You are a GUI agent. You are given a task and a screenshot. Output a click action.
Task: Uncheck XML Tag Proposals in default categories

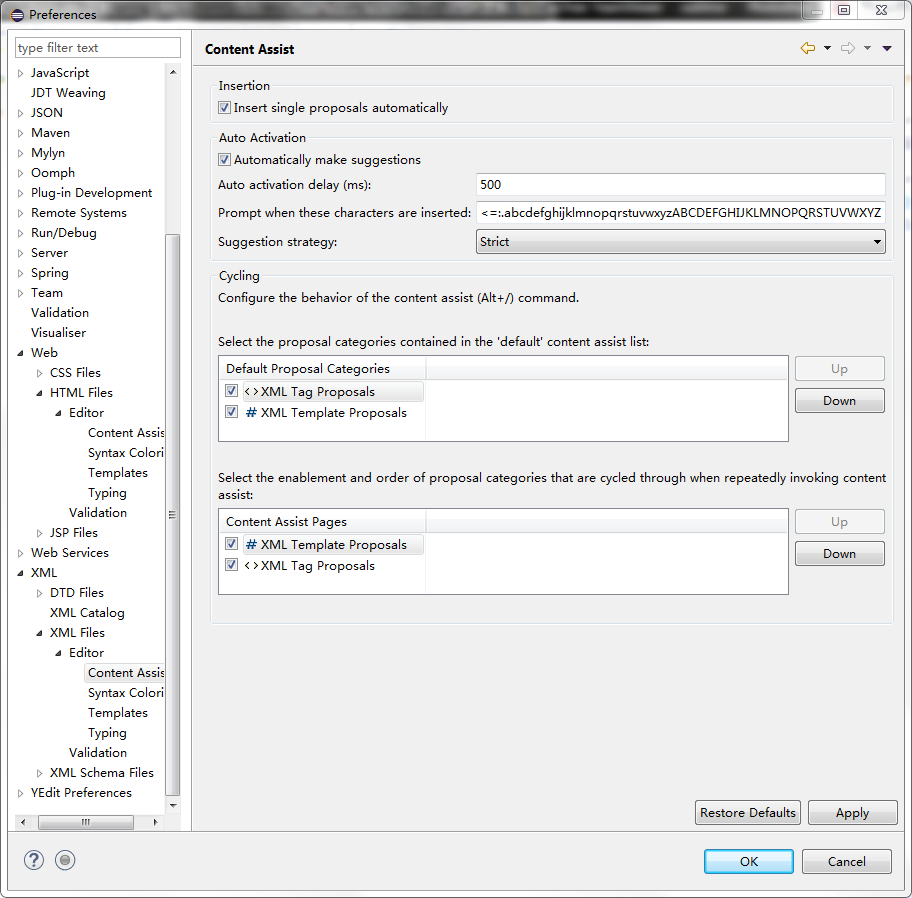[231, 391]
